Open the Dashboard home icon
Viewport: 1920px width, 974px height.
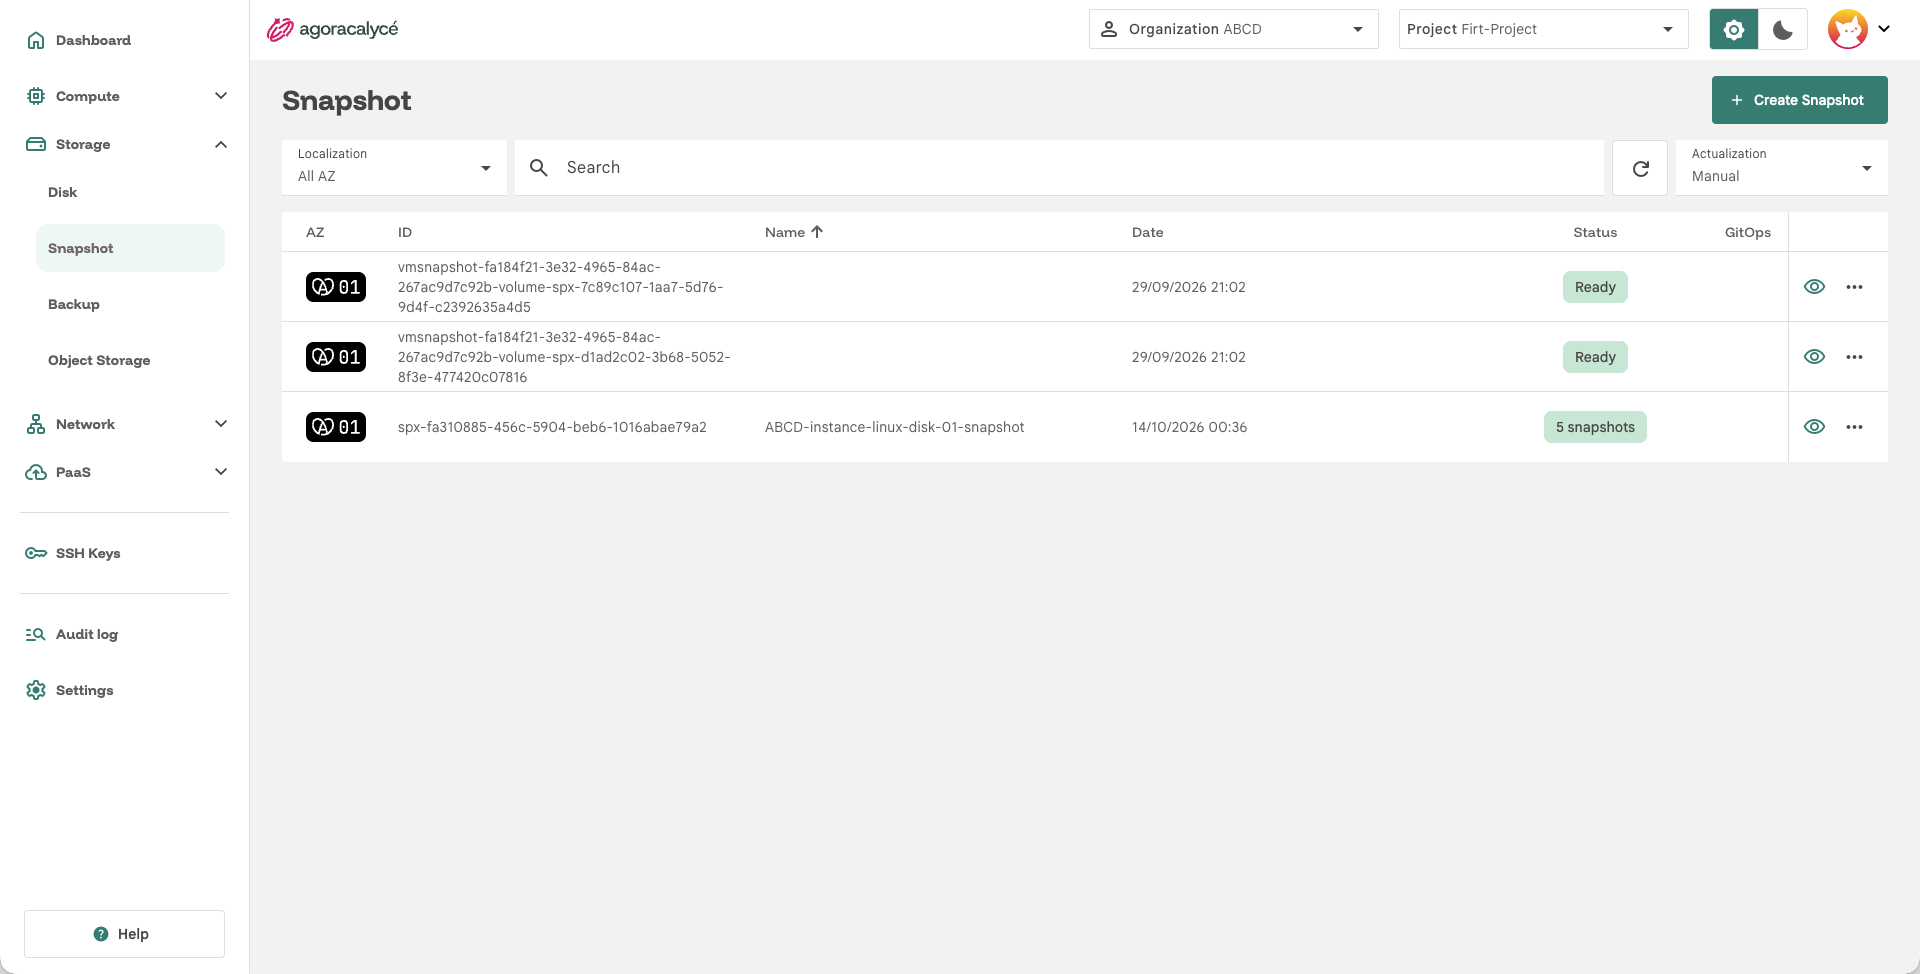tap(36, 40)
